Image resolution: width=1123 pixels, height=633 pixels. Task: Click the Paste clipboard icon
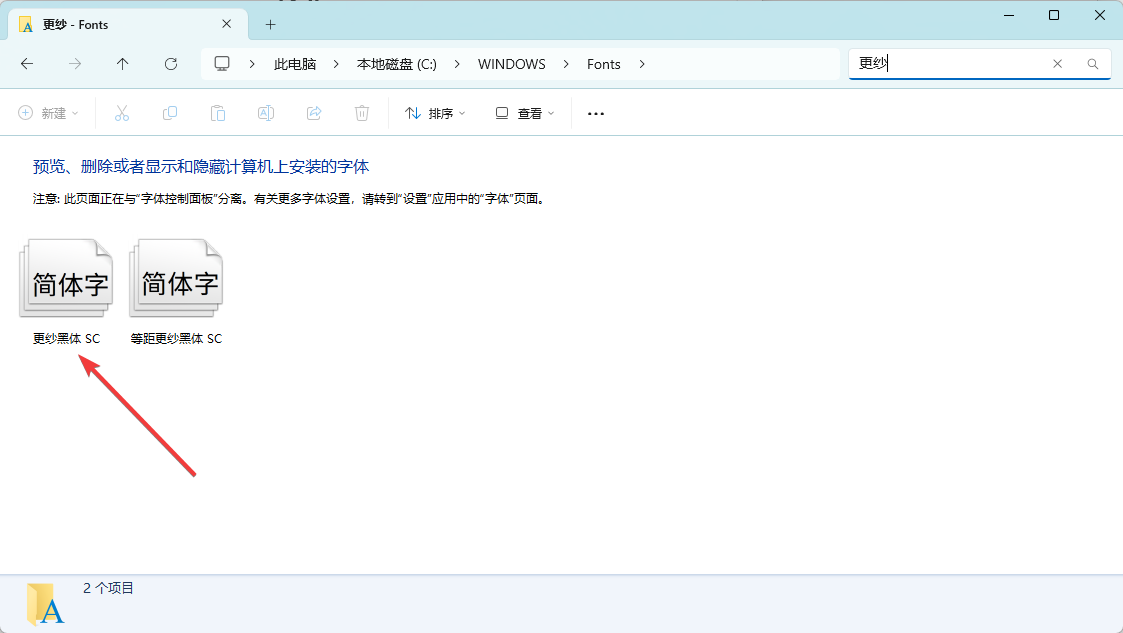[218, 114]
